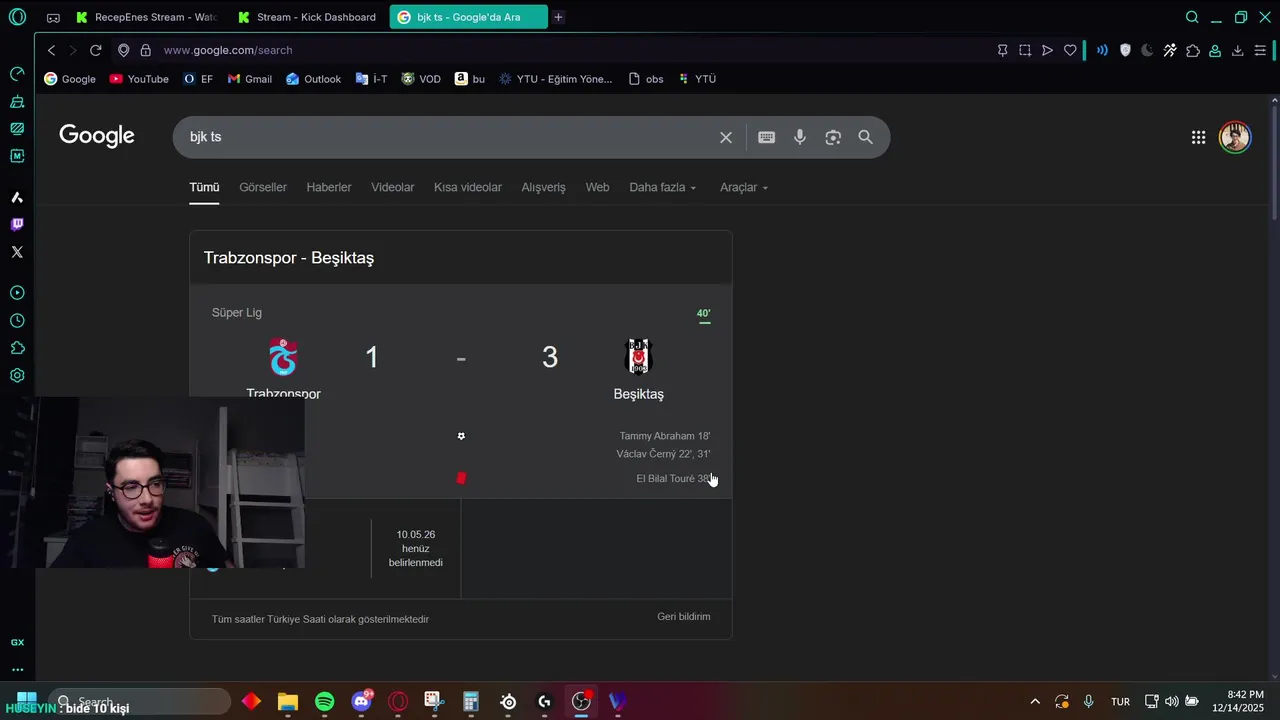This screenshot has width=1280, height=720.
Task: Open Google on-screen keyboard tool
Action: [x=766, y=137]
